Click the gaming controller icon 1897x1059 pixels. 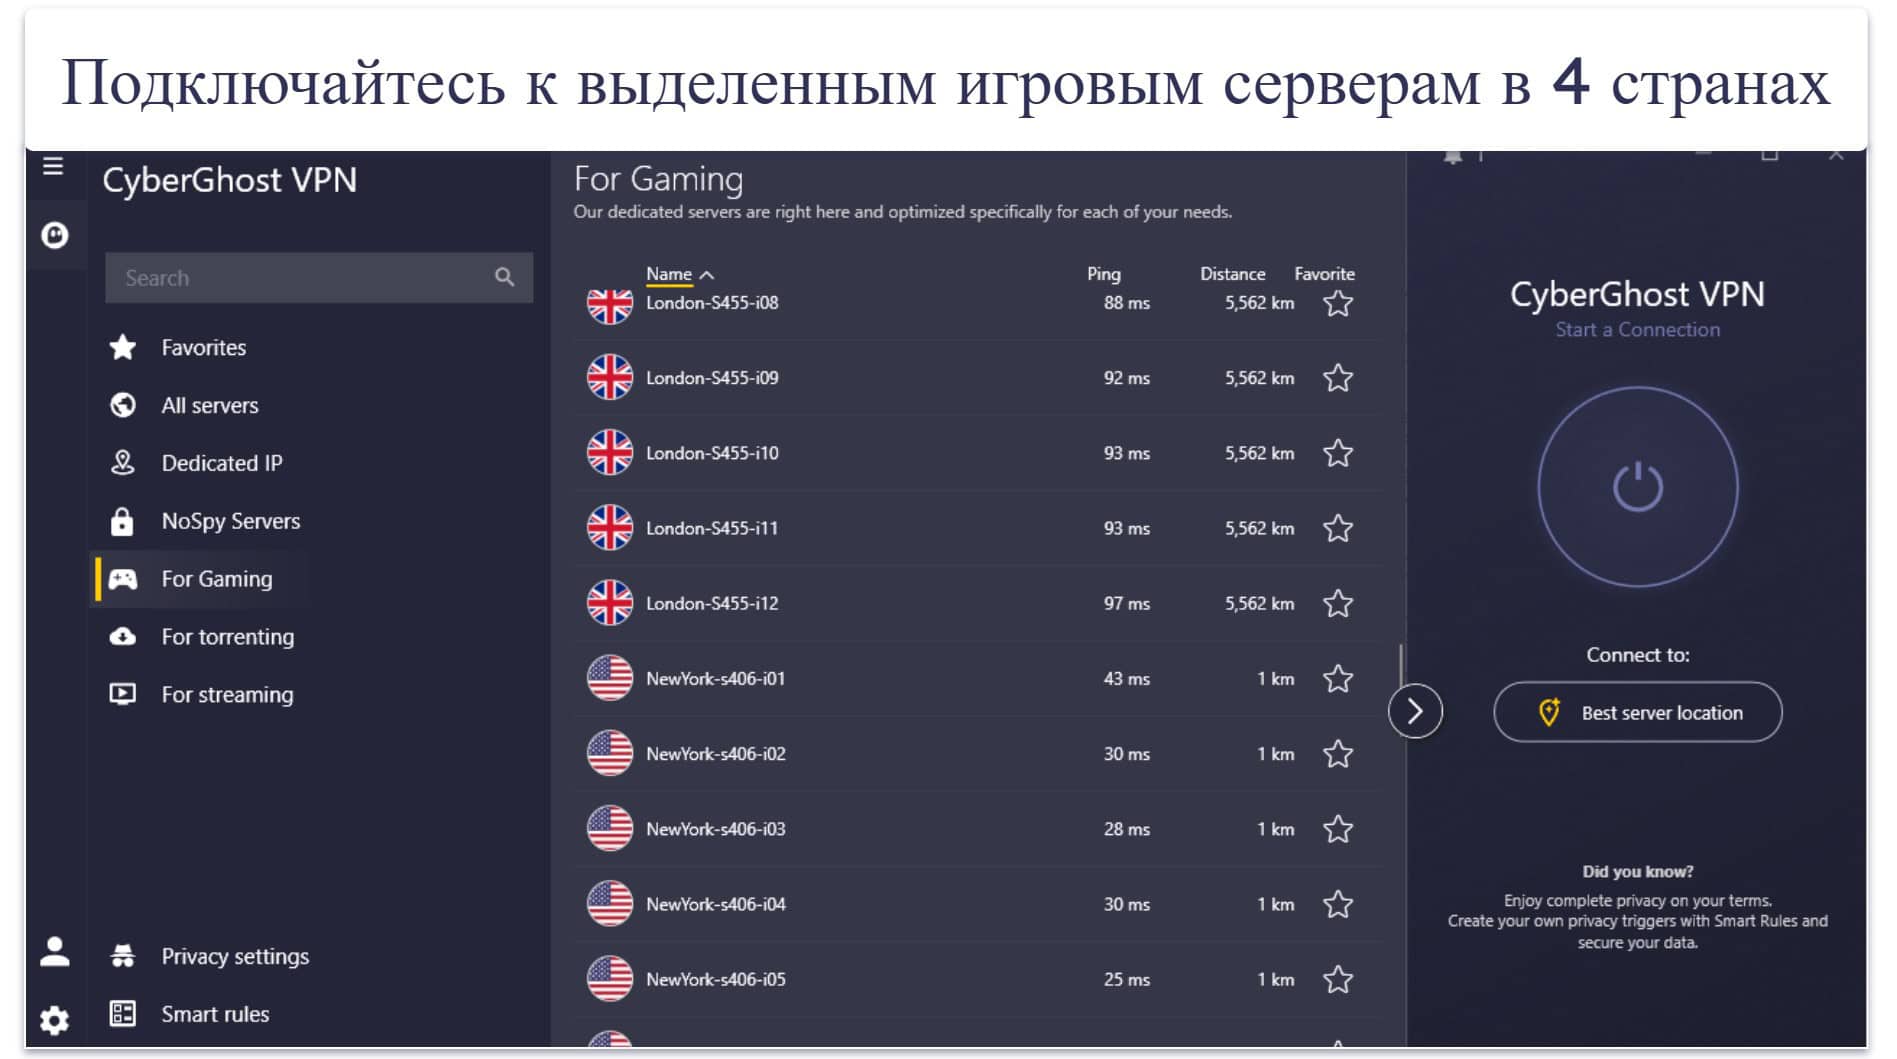coord(122,579)
